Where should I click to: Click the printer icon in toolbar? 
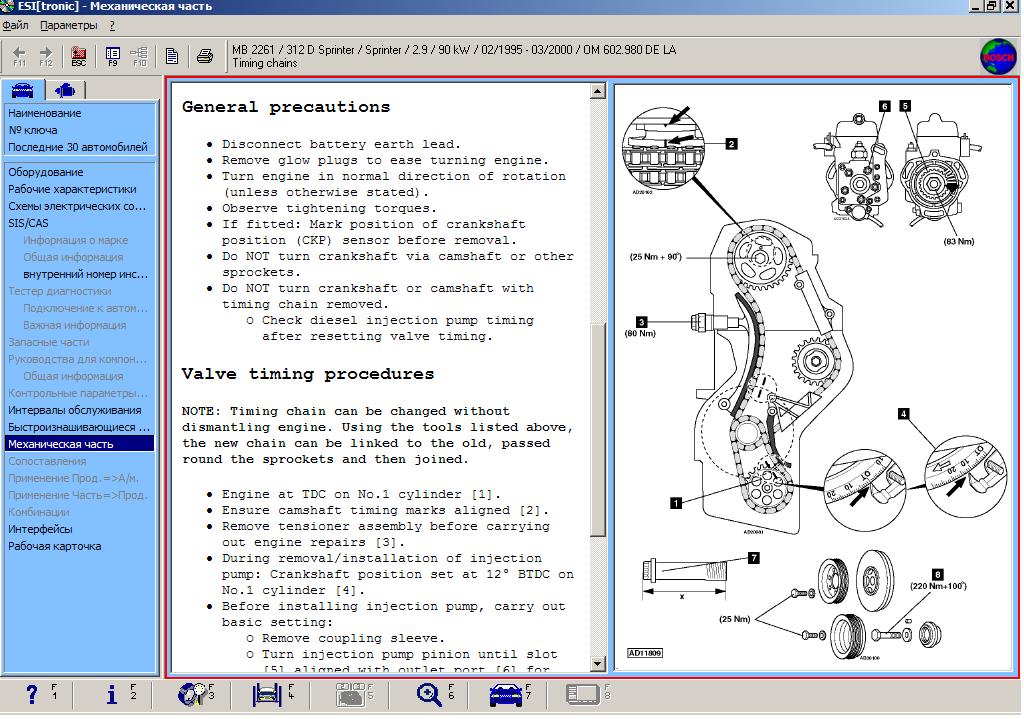tap(205, 56)
